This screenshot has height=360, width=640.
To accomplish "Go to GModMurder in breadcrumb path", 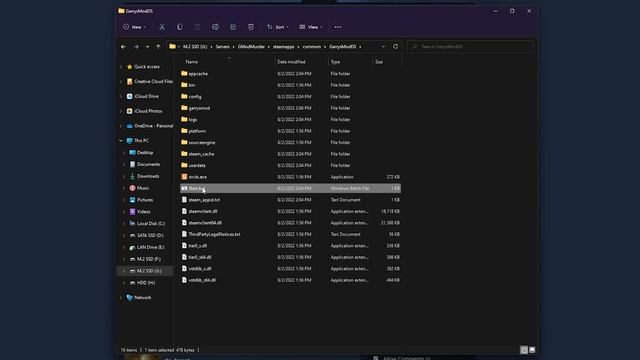I will [251, 47].
